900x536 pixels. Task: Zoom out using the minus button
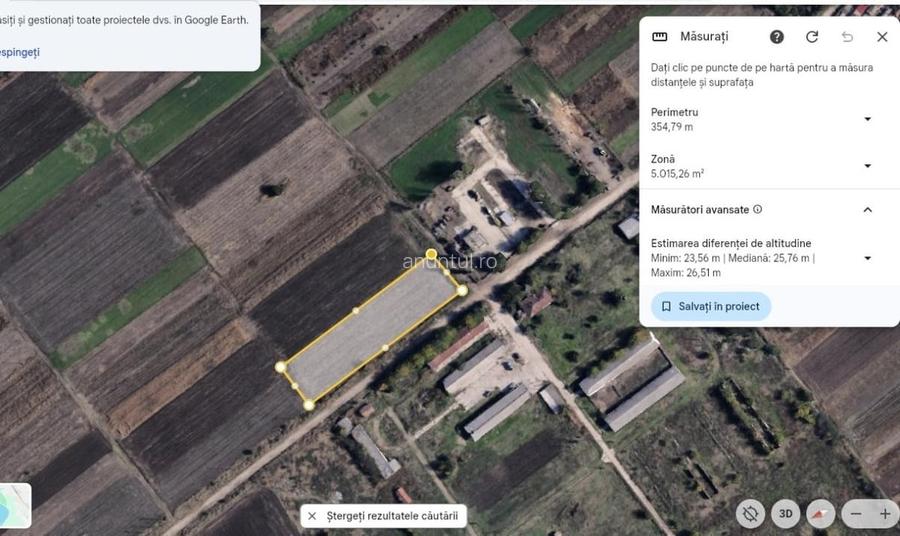pos(856,514)
